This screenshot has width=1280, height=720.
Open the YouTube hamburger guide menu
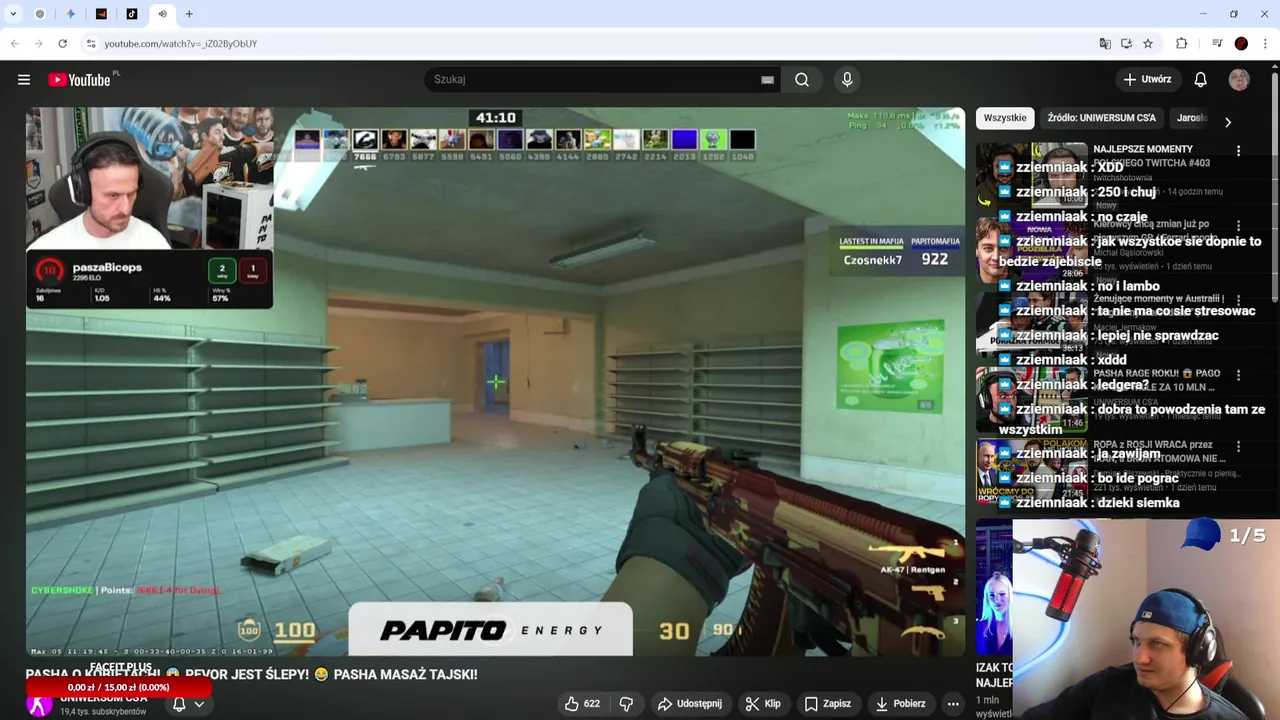point(24,80)
